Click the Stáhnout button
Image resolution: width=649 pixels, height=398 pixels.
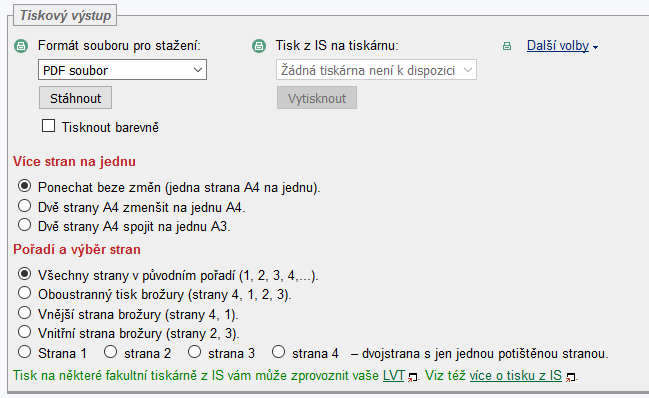(75, 98)
